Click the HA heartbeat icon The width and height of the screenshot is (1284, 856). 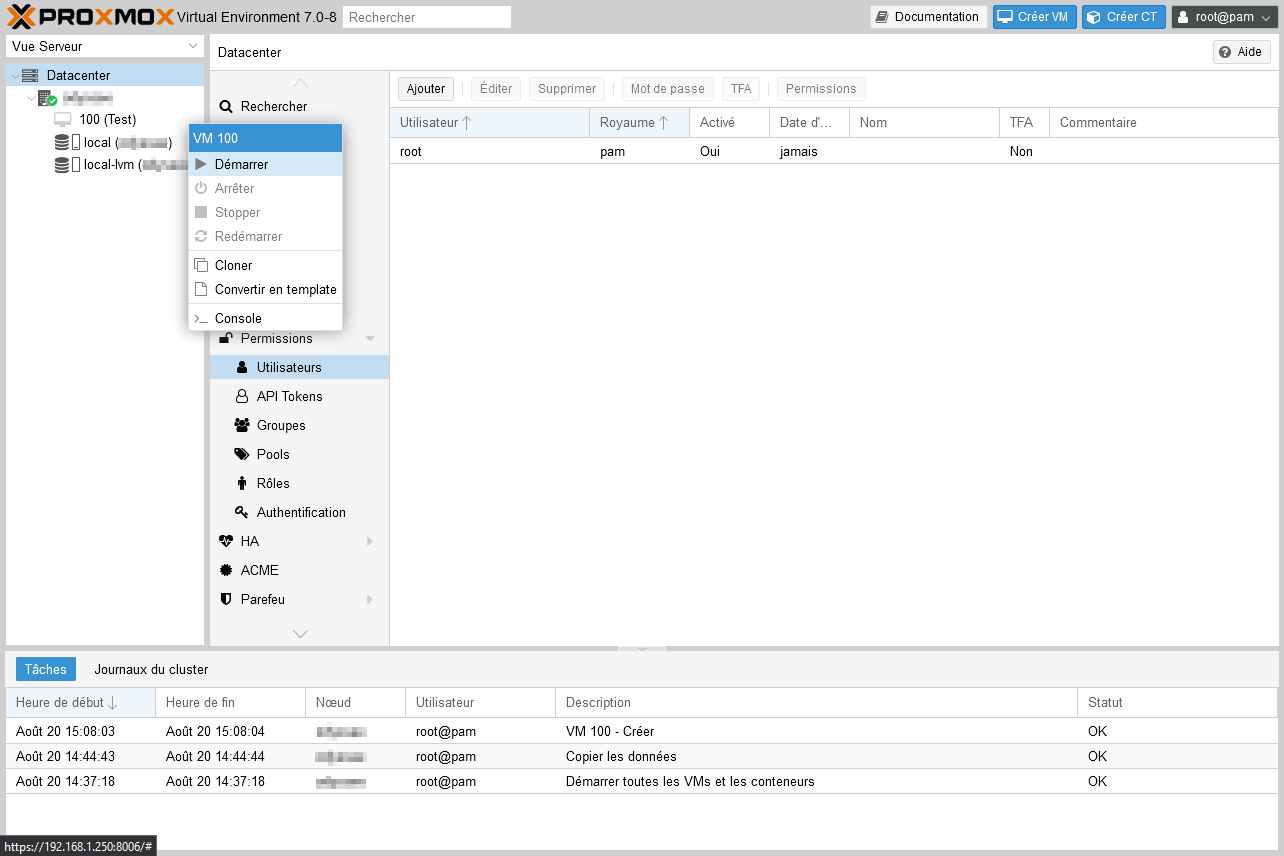click(x=225, y=542)
